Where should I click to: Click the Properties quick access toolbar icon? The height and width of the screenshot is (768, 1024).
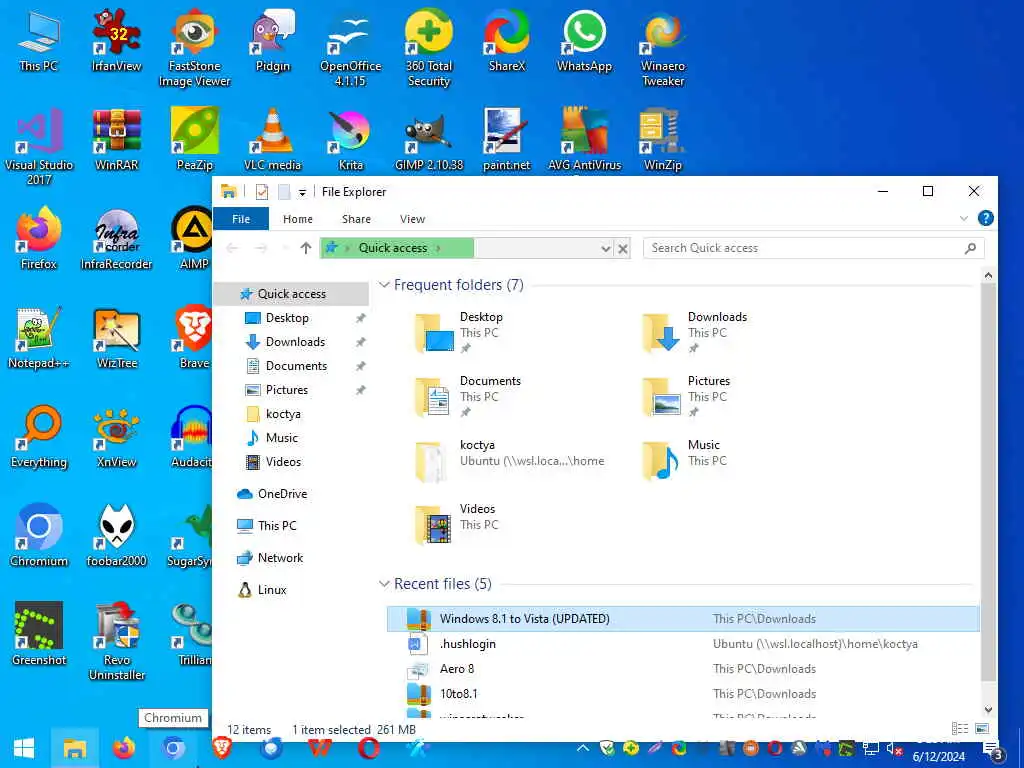[262, 192]
